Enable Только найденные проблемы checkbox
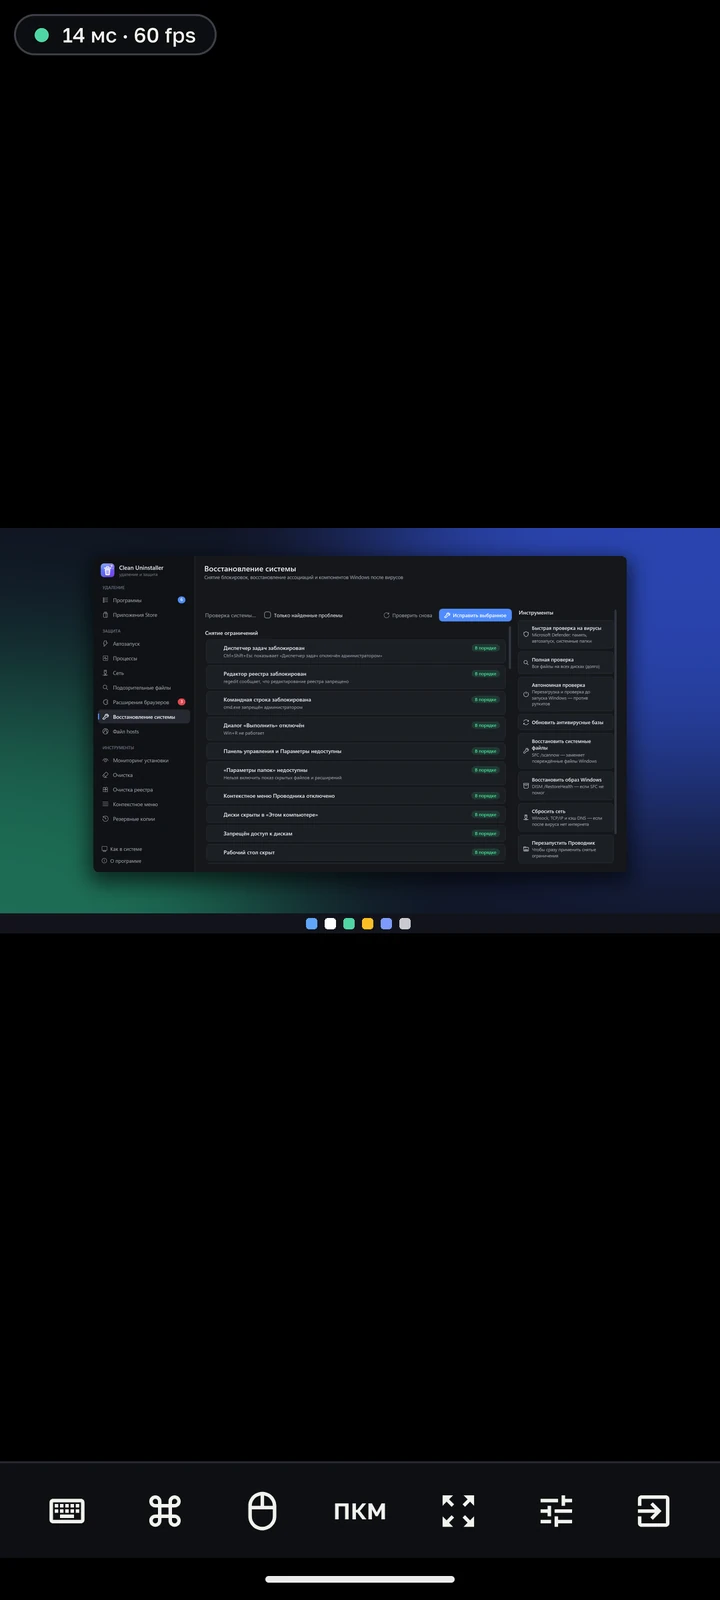This screenshot has width=720, height=1600. (x=267, y=615)
